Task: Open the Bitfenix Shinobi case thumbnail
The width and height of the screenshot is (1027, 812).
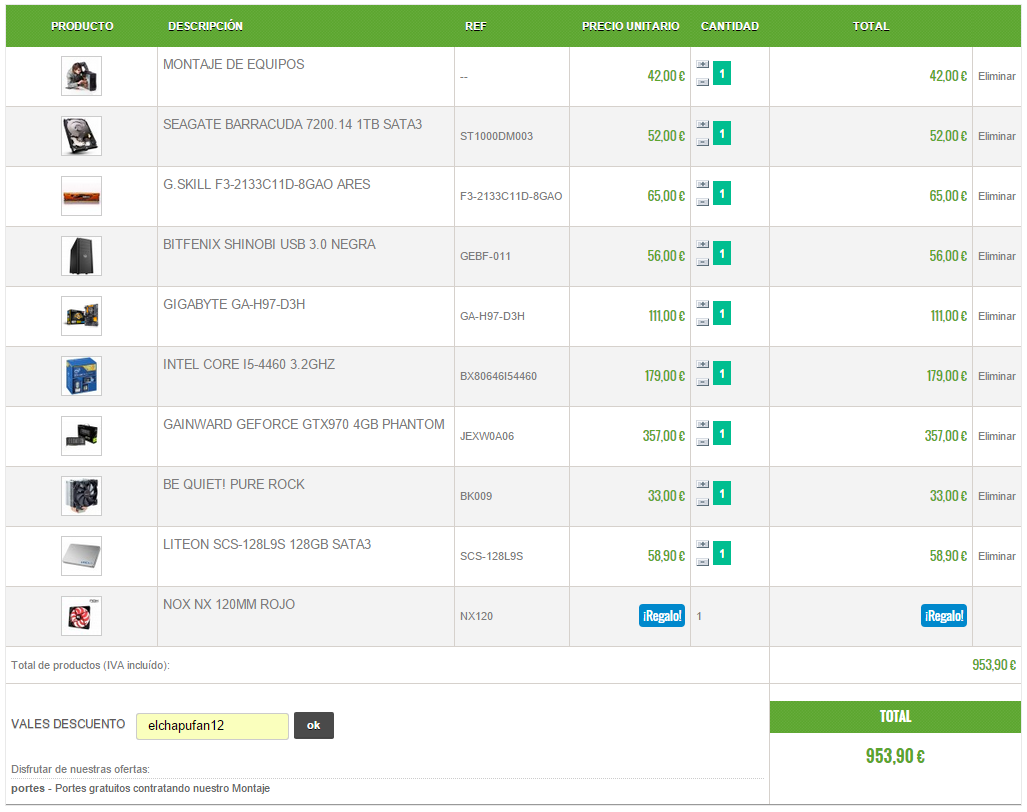Action: click(x=81, y=256)
